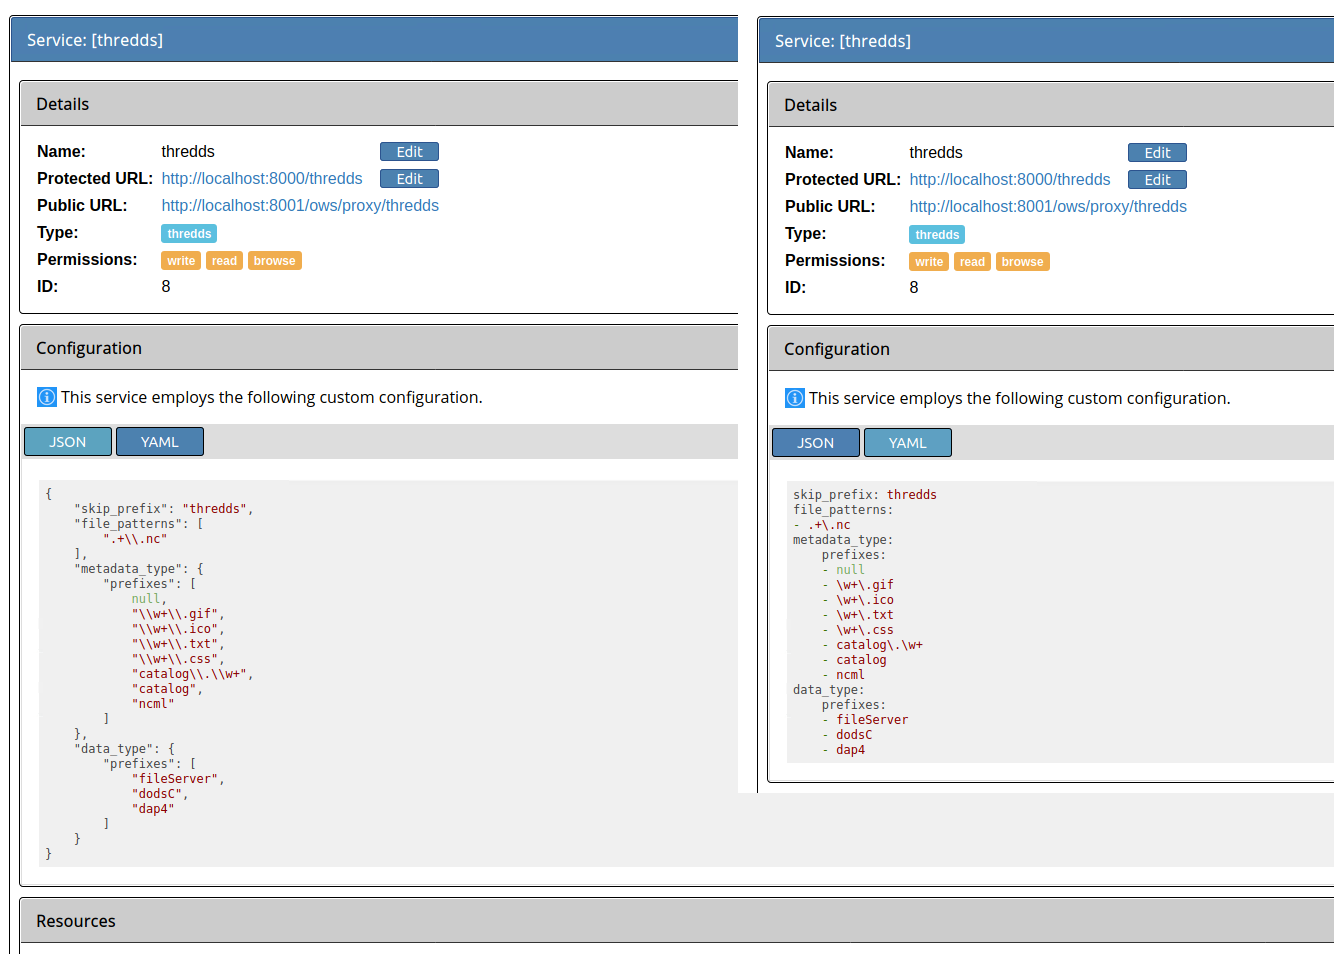Edit the service Name in left panel
Screen dimensions: 1334x954
coord(409,152)
